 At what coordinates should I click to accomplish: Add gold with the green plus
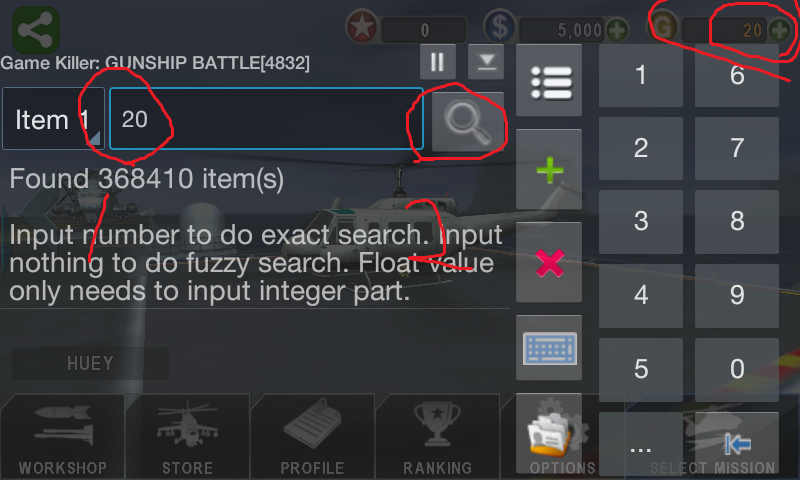point(780,30)
